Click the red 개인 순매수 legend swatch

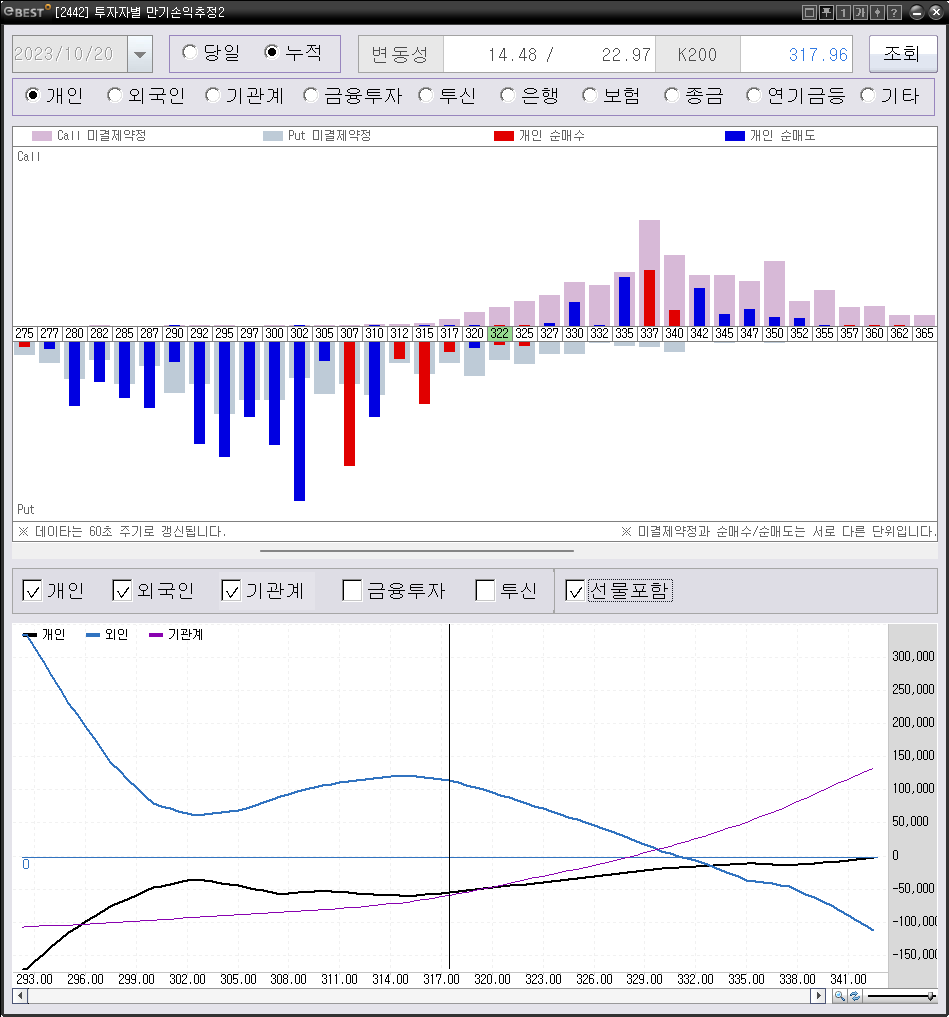(x=504, y=136)
